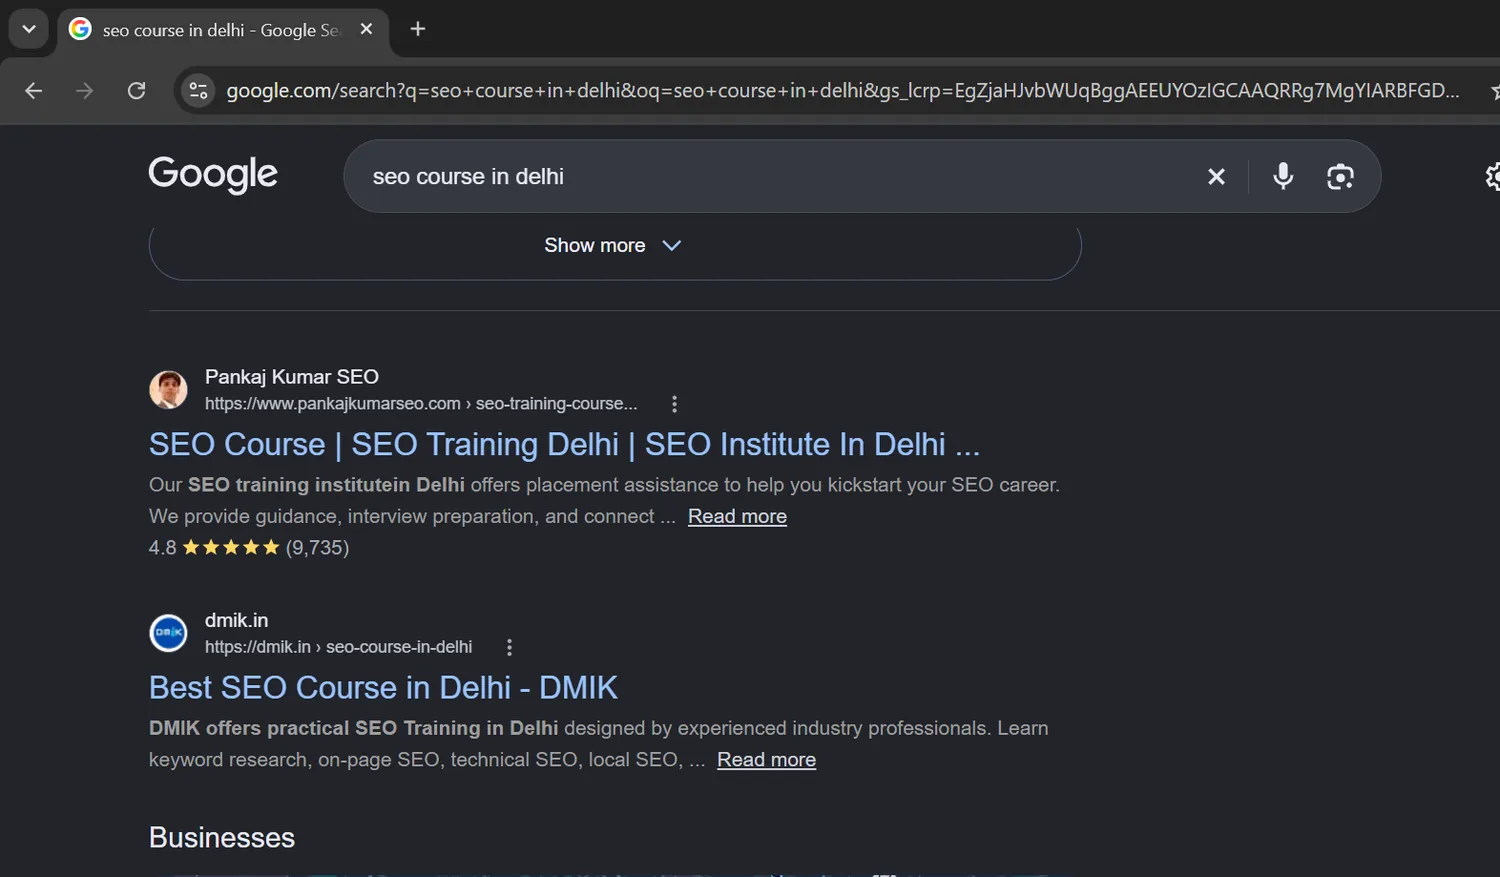Viewport: 1500px width, 877px height.
Task: Clear the search query with X icon
Action: (1216, 177)
